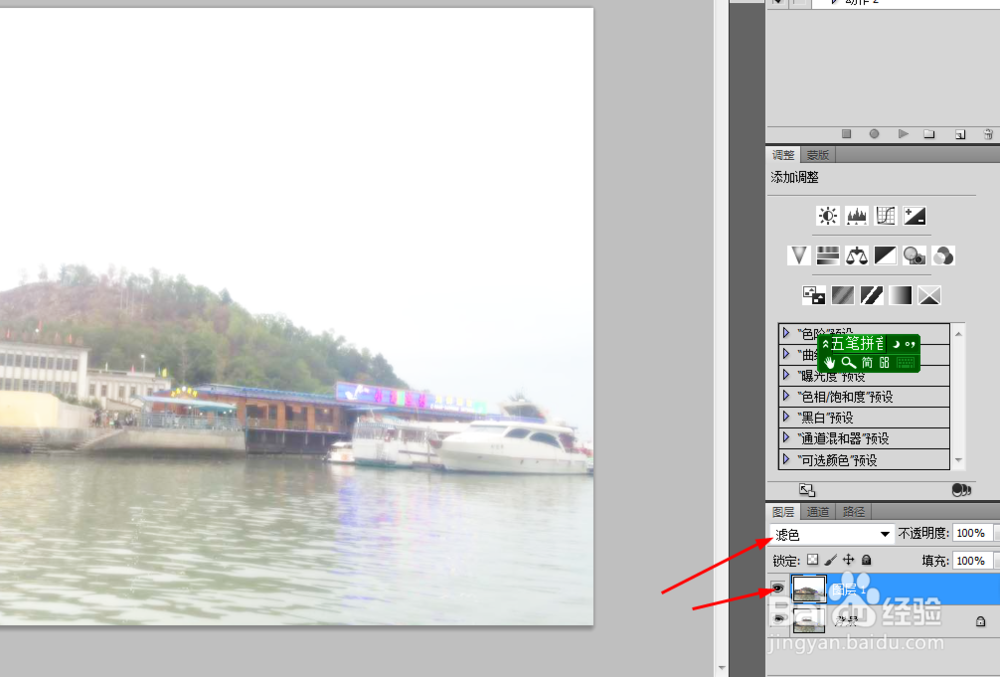Click 五笔拼音 label on IME toolbar

click(x=858, y=344)
